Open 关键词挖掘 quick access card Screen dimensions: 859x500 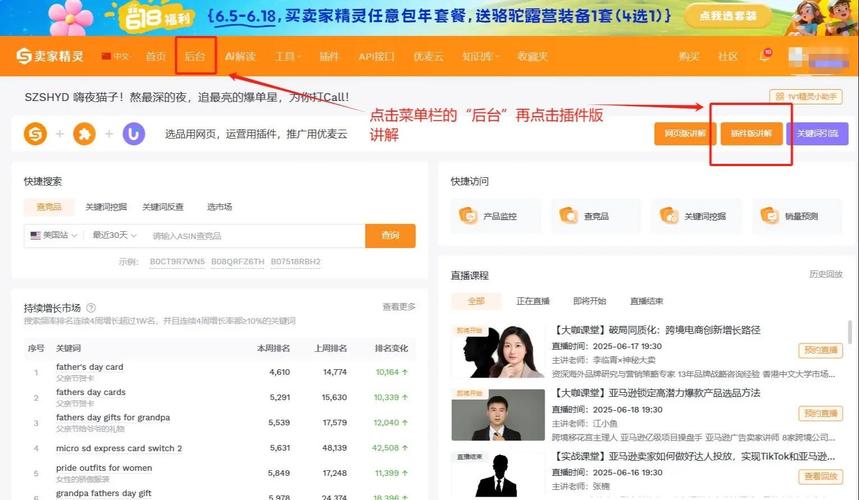coord(696,216)
